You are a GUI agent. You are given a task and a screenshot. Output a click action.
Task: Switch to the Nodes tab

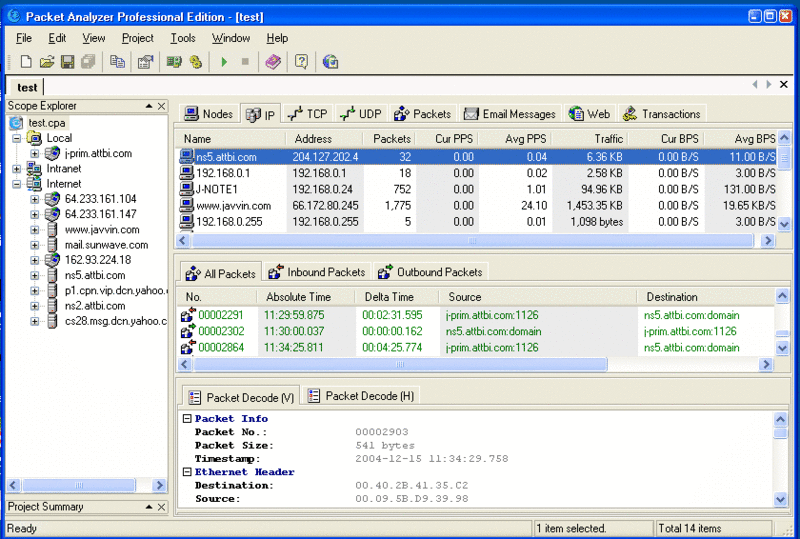[x=209, y=114]
